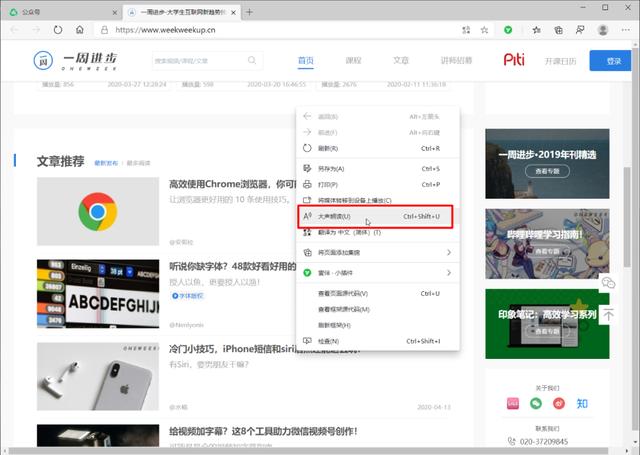Viewport: 640px width, 455px height.
Task: Open the floating WeChat chat bubbles icon
Action: (608, 283)
